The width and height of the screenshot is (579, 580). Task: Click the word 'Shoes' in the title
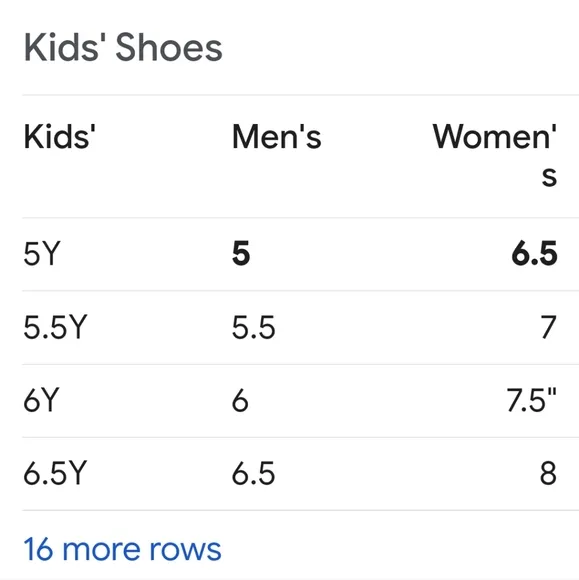[169, 47]
